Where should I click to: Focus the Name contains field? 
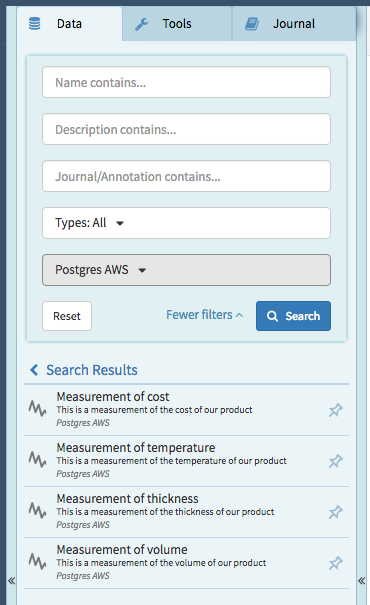click(x=186, y=82)
